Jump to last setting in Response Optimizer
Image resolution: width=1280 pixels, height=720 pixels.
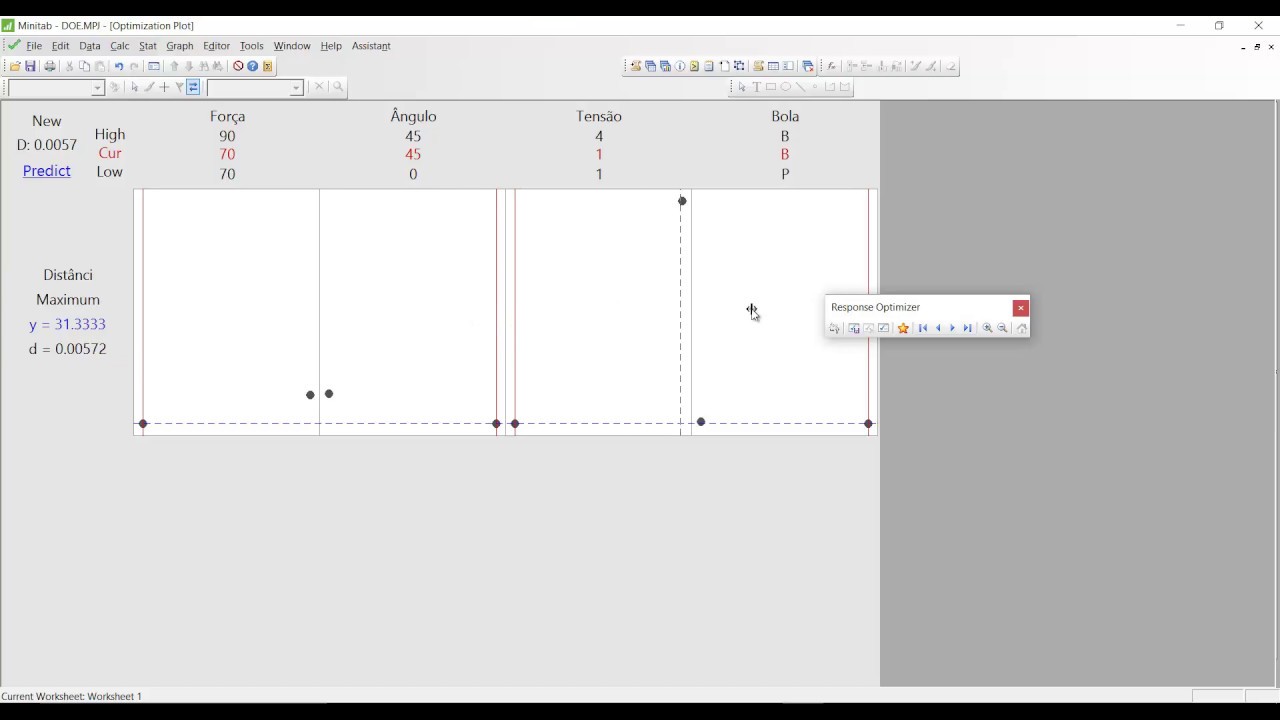pos(967,328)
